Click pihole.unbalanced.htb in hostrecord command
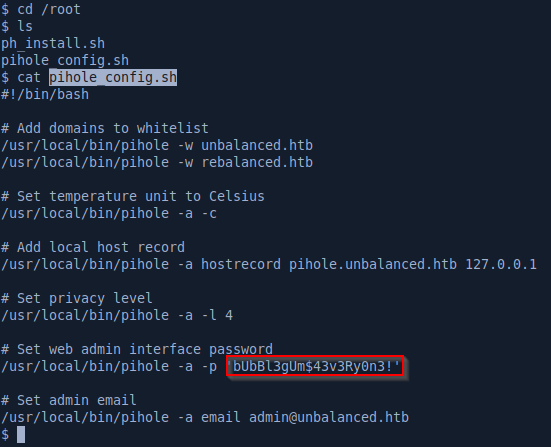The width and height of the screenshot is (551, 447). 373,264
